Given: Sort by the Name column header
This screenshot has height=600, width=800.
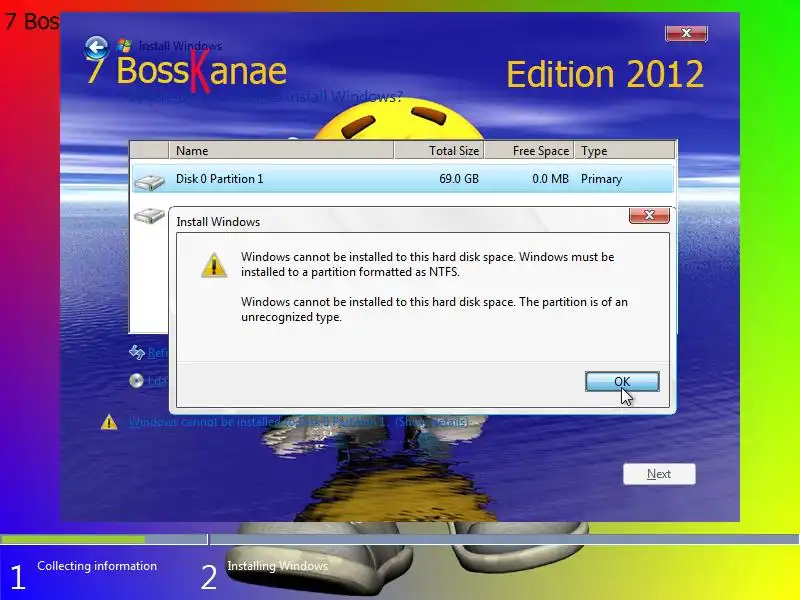Looking at the screenshot, I should tap(281, 151).
